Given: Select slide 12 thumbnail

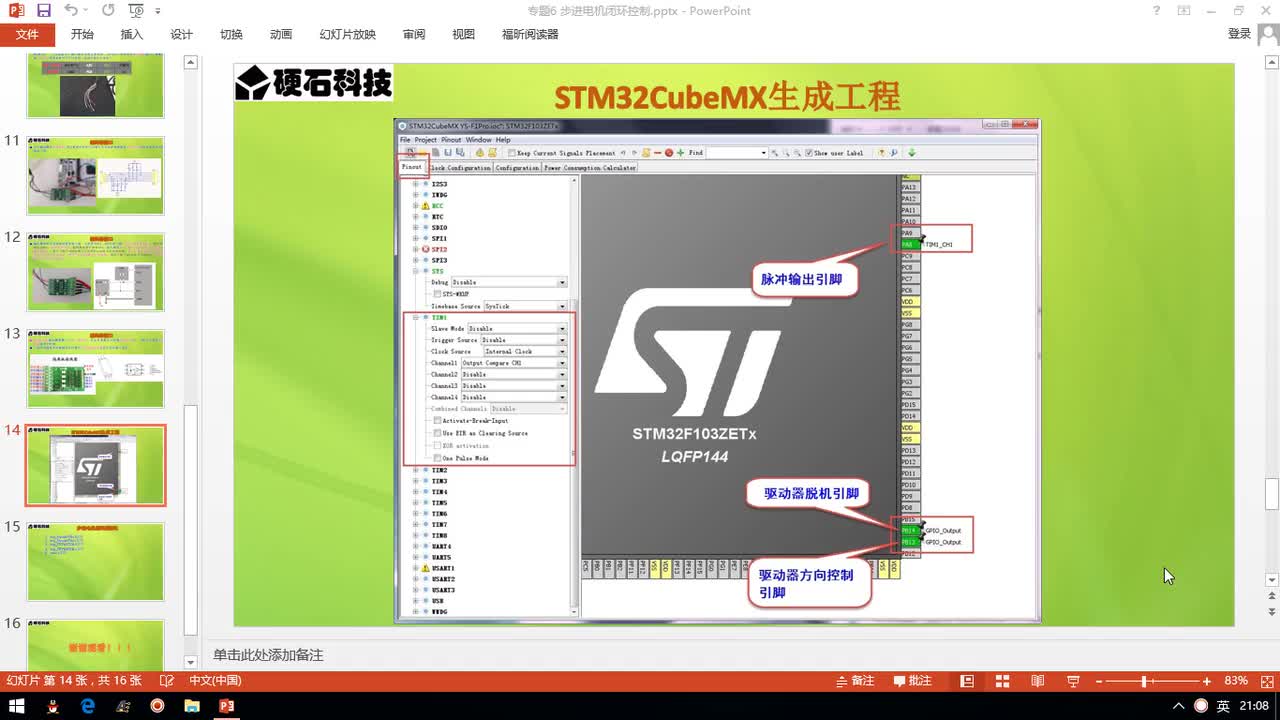Looking at the screenshot, I should [95, 272].
